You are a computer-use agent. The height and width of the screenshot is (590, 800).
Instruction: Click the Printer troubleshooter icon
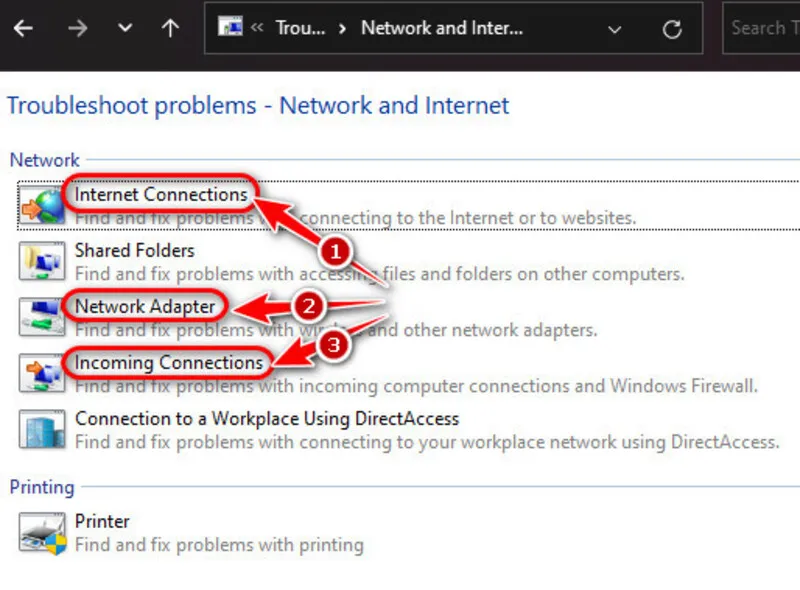(42, 533)
